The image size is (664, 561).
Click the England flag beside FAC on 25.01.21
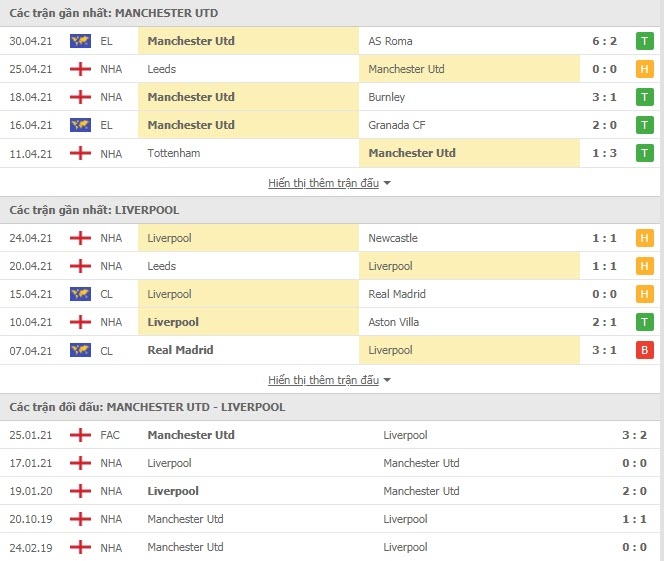[x=80, y=435]
